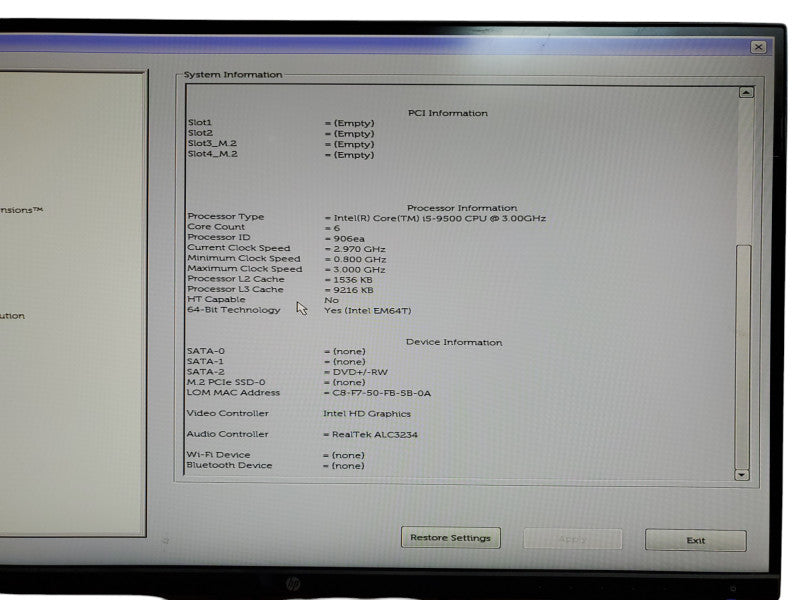
Task: Click the Restore Settings button
Action: [451, 538]
